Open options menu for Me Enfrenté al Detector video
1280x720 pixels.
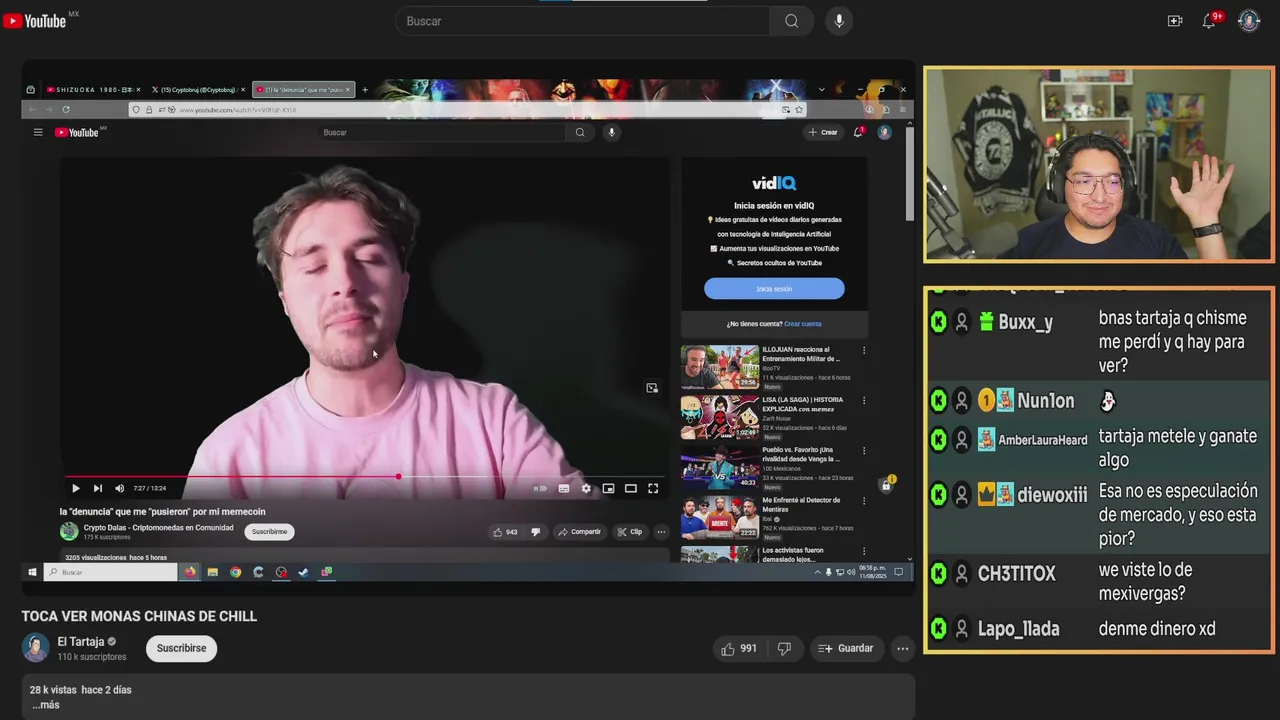(864, 501)
